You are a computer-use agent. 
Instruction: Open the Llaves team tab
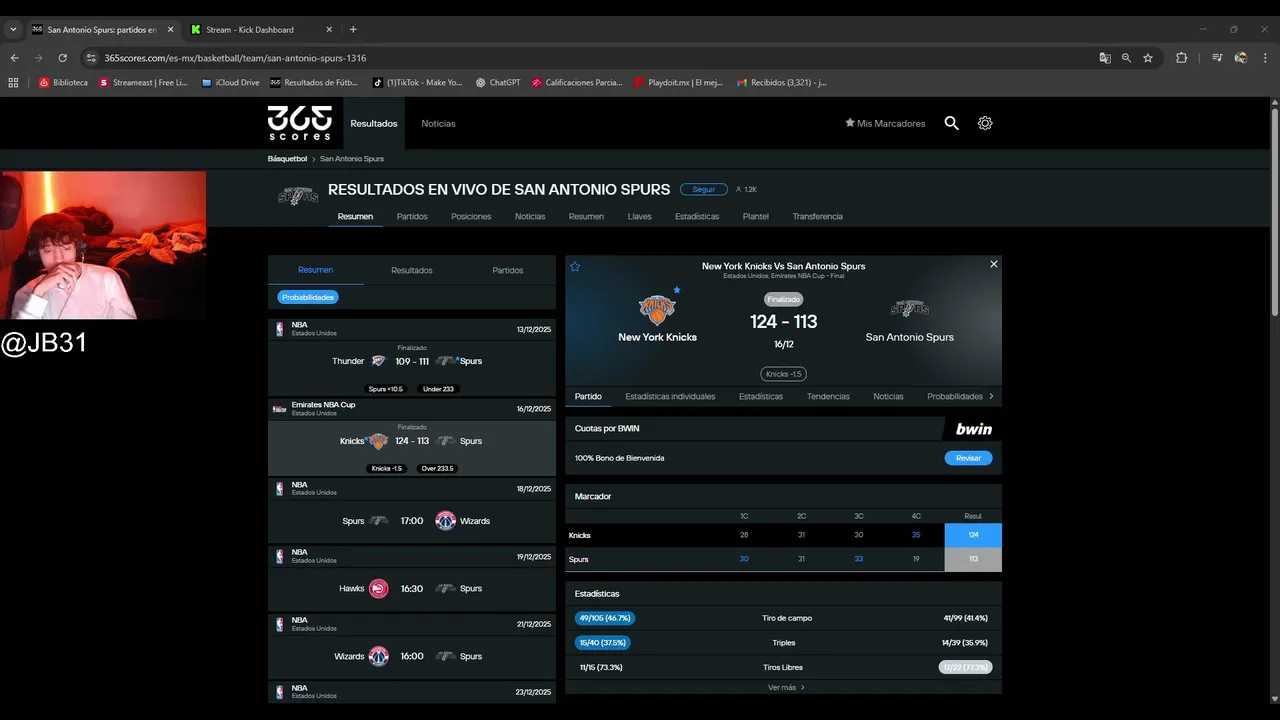click(x=640, y=216)
